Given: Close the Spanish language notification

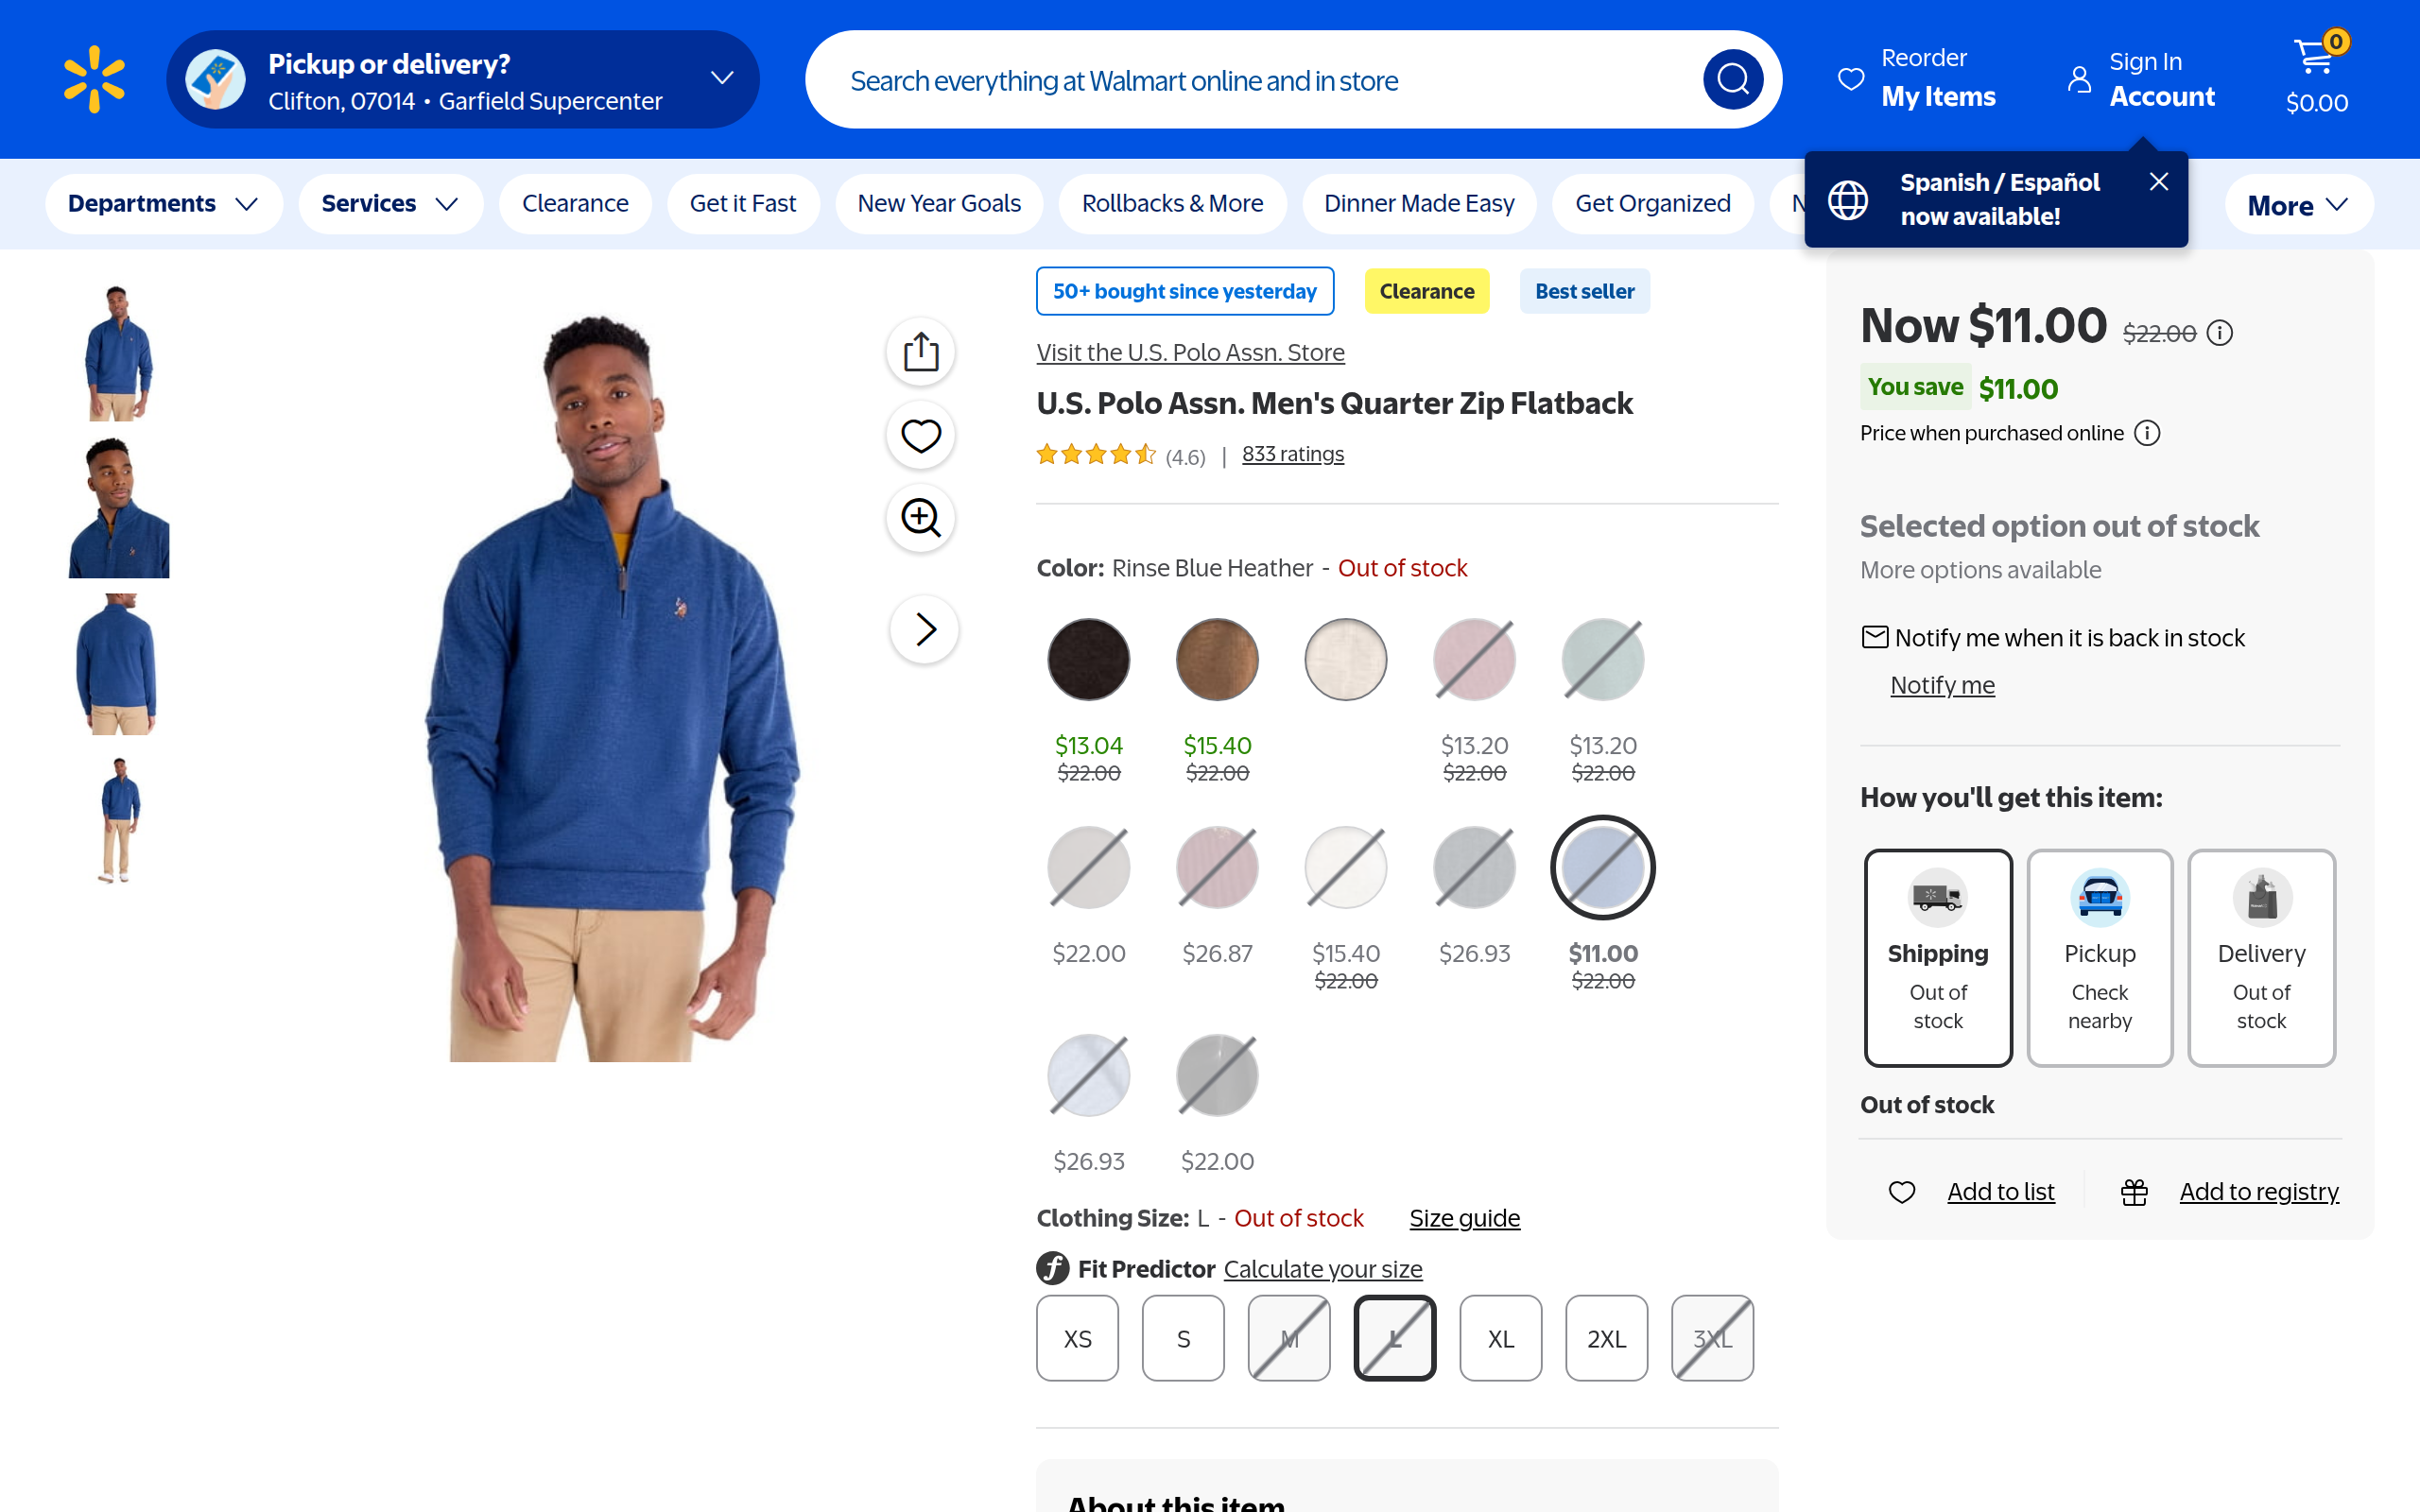Looking at the screenshot, I should click(2158, 182).
